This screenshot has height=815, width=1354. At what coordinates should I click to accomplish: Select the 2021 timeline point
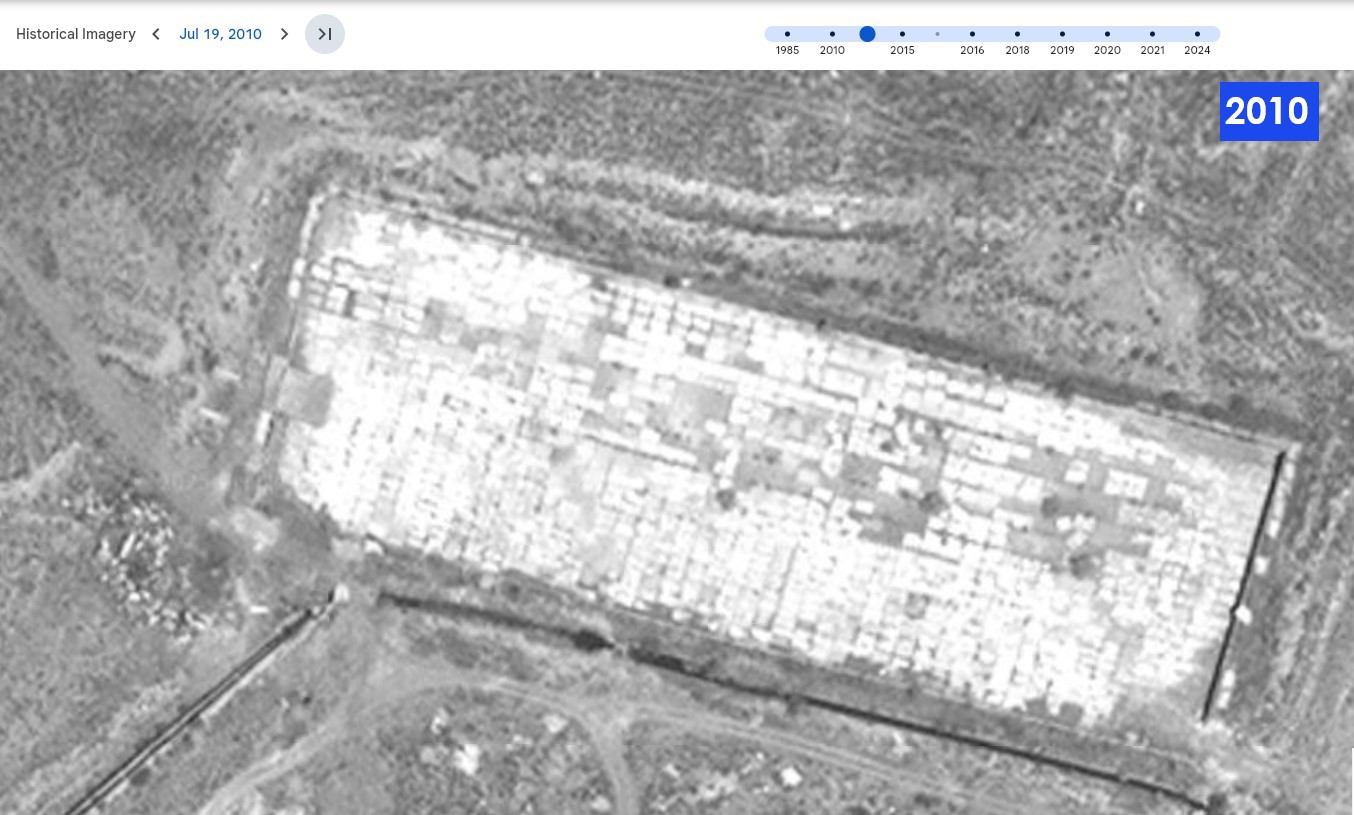tap(1152, 34)
